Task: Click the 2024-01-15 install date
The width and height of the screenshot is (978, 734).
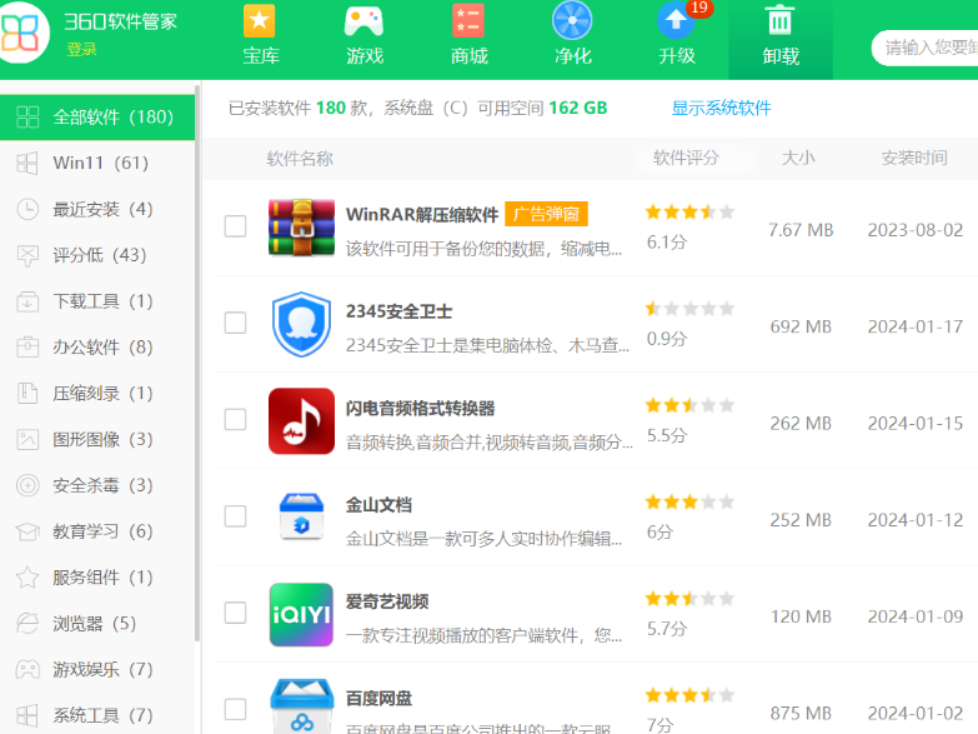Action: click(915, 423)
